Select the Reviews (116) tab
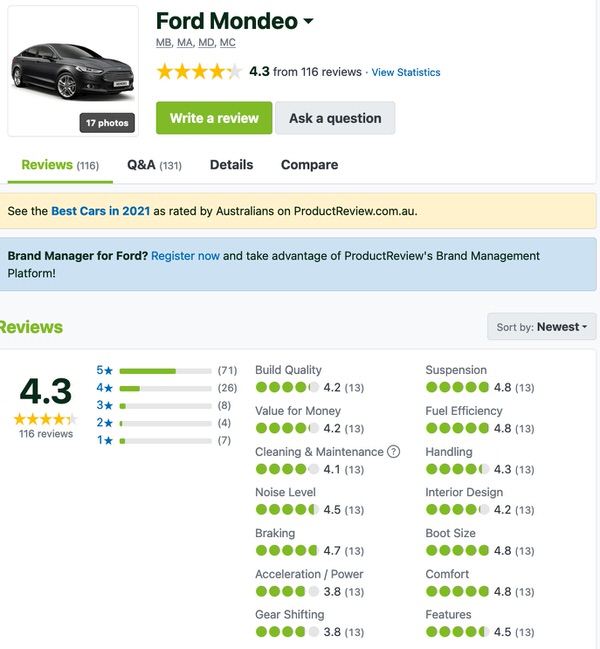This screenshot has height=649, width=600. (x=60, y=165)
